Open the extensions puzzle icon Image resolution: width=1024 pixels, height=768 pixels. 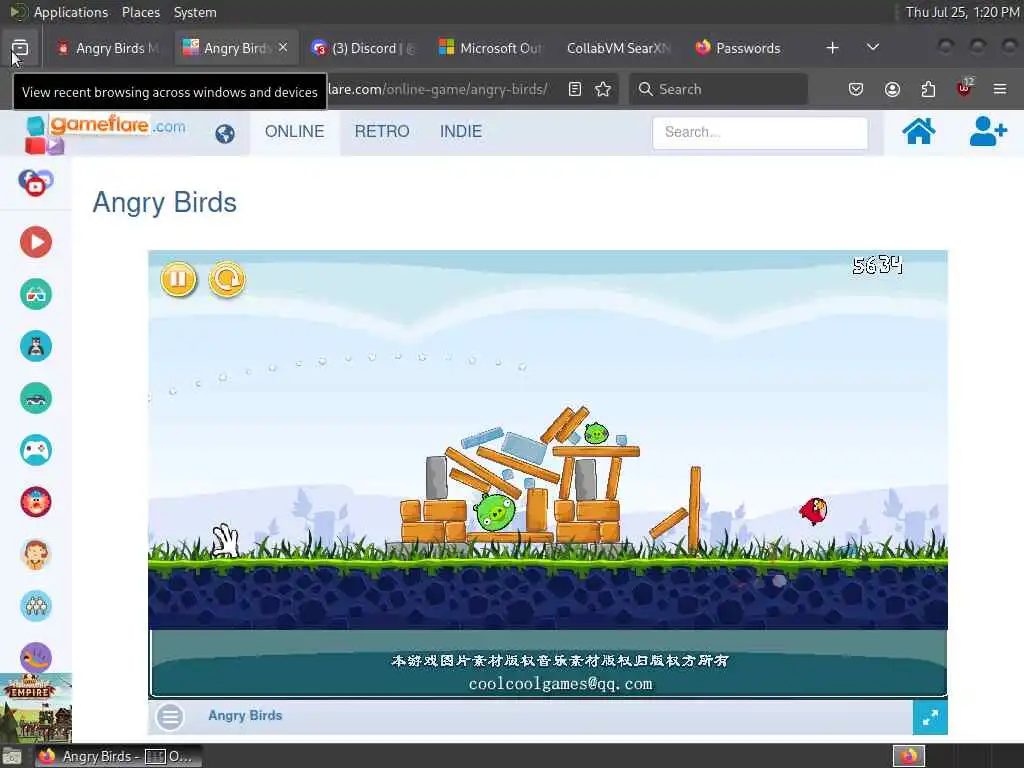(x=928, y=89)
